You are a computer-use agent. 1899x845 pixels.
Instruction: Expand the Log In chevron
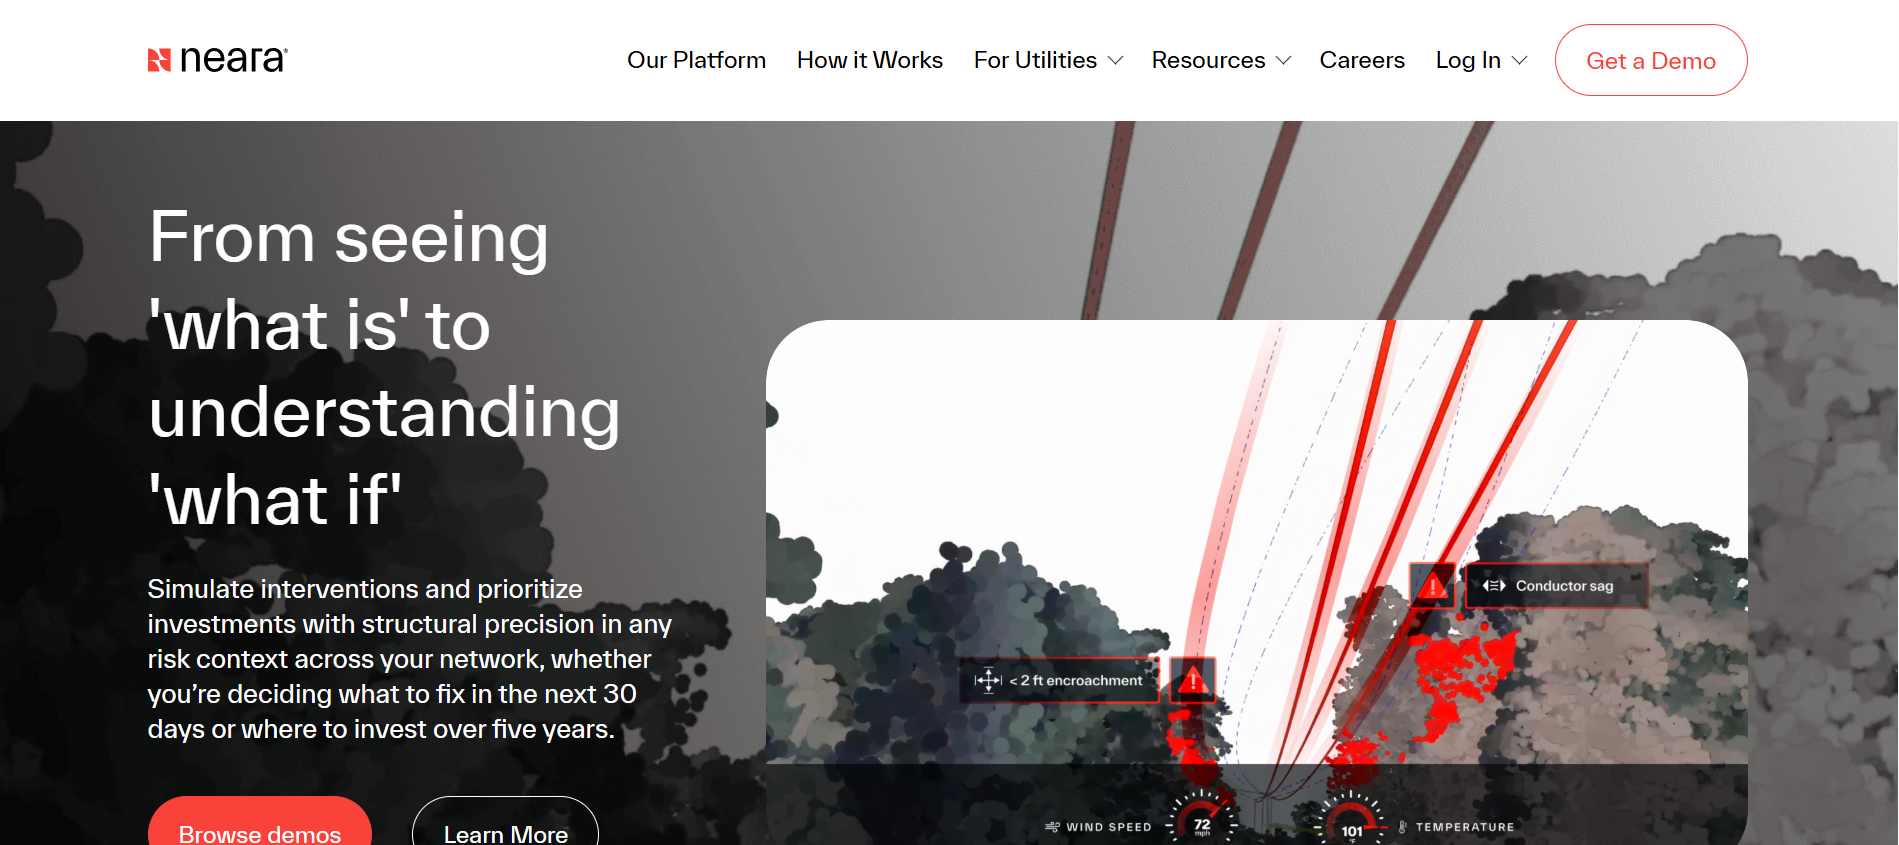pos(1520,61)
